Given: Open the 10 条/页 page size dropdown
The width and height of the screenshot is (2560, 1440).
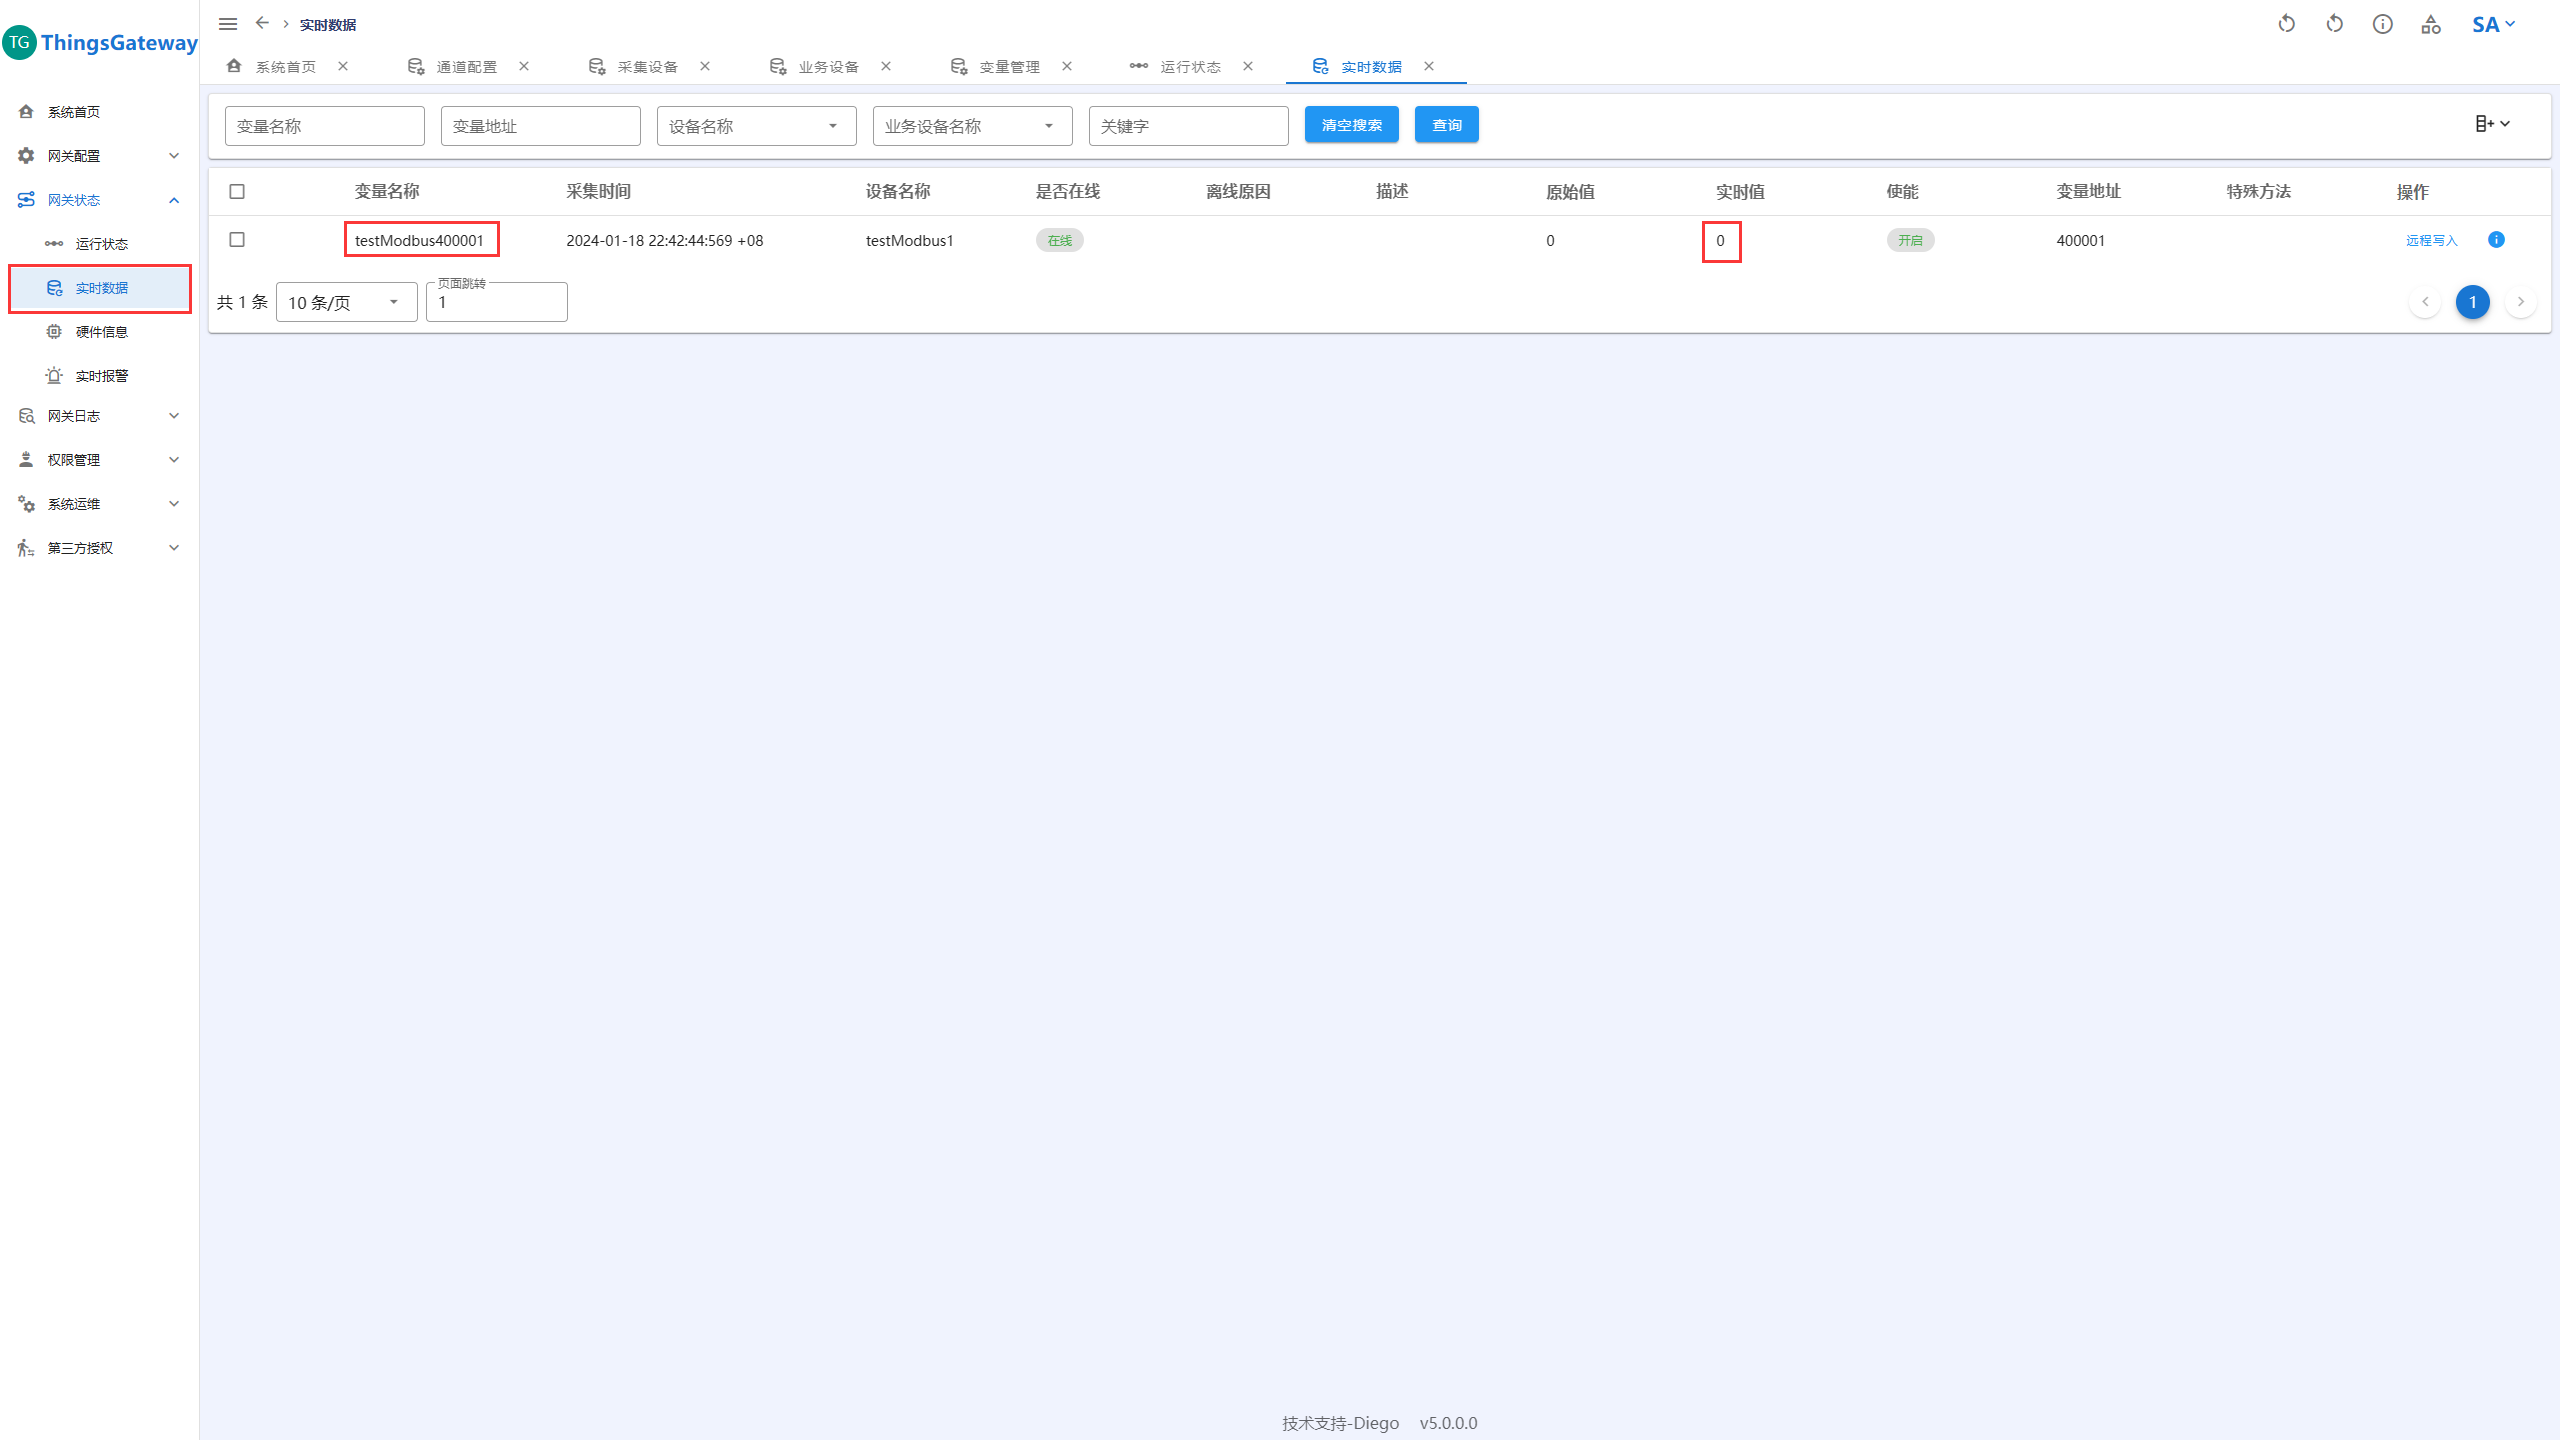Looking at the screenshot, I should click(x=346, y=302).
